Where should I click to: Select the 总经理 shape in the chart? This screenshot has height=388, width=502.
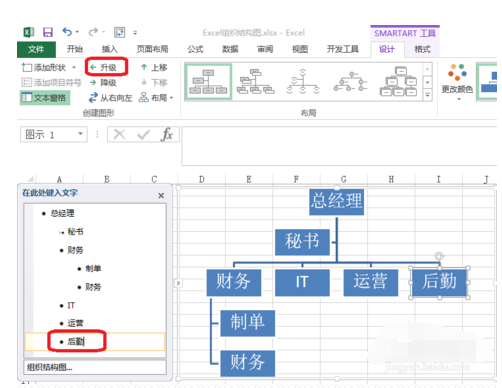337,202
